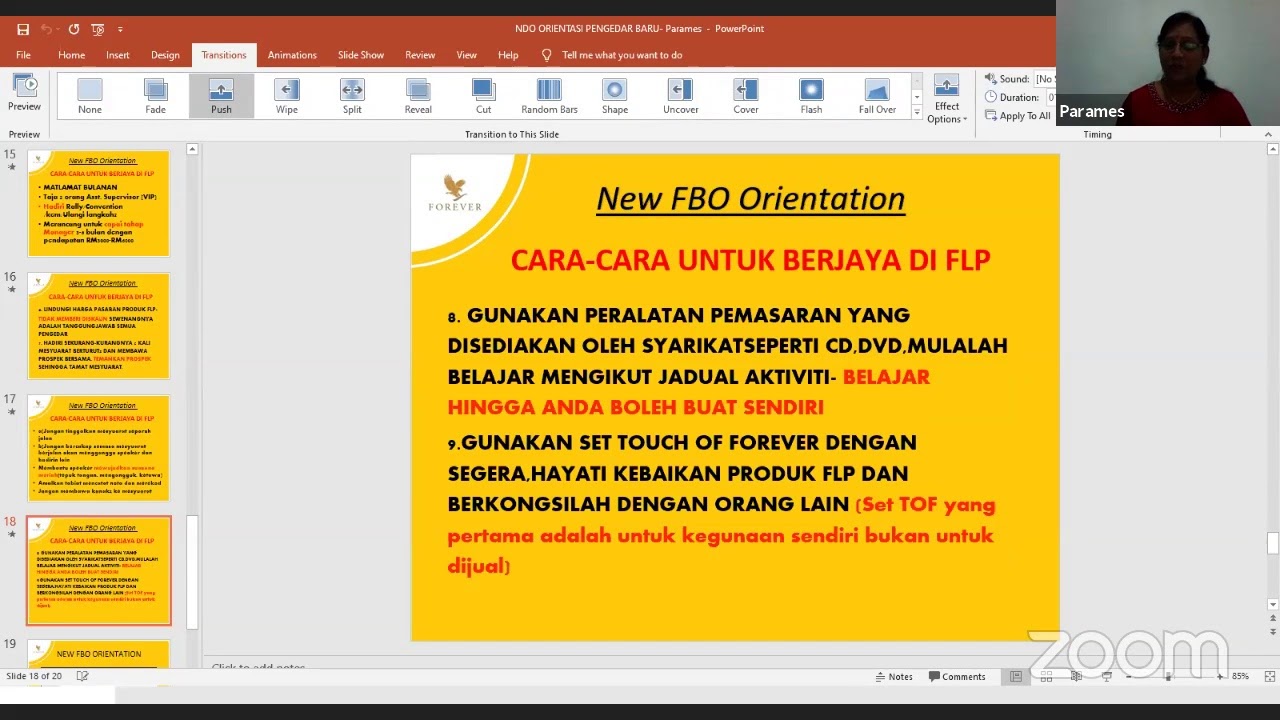Image resolution: width=1280 pixels, height=720 pixels.
Task: Open the Review ribbon tab
Action: pos(420,55)
